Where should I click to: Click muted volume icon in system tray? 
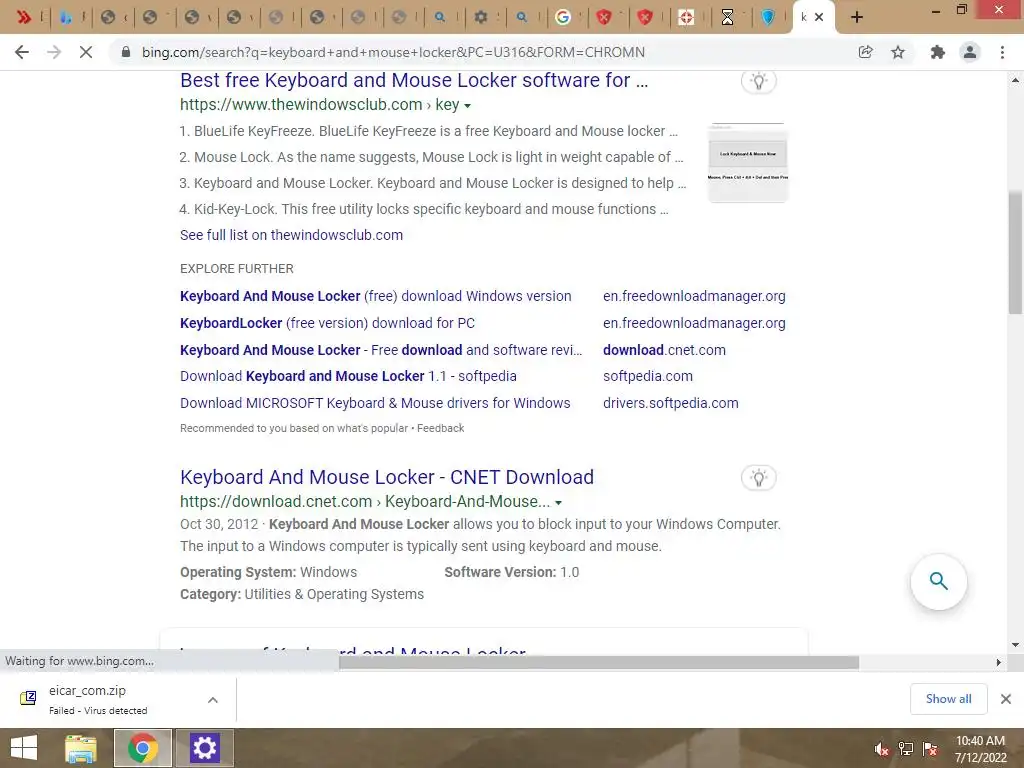click(881, 749)
